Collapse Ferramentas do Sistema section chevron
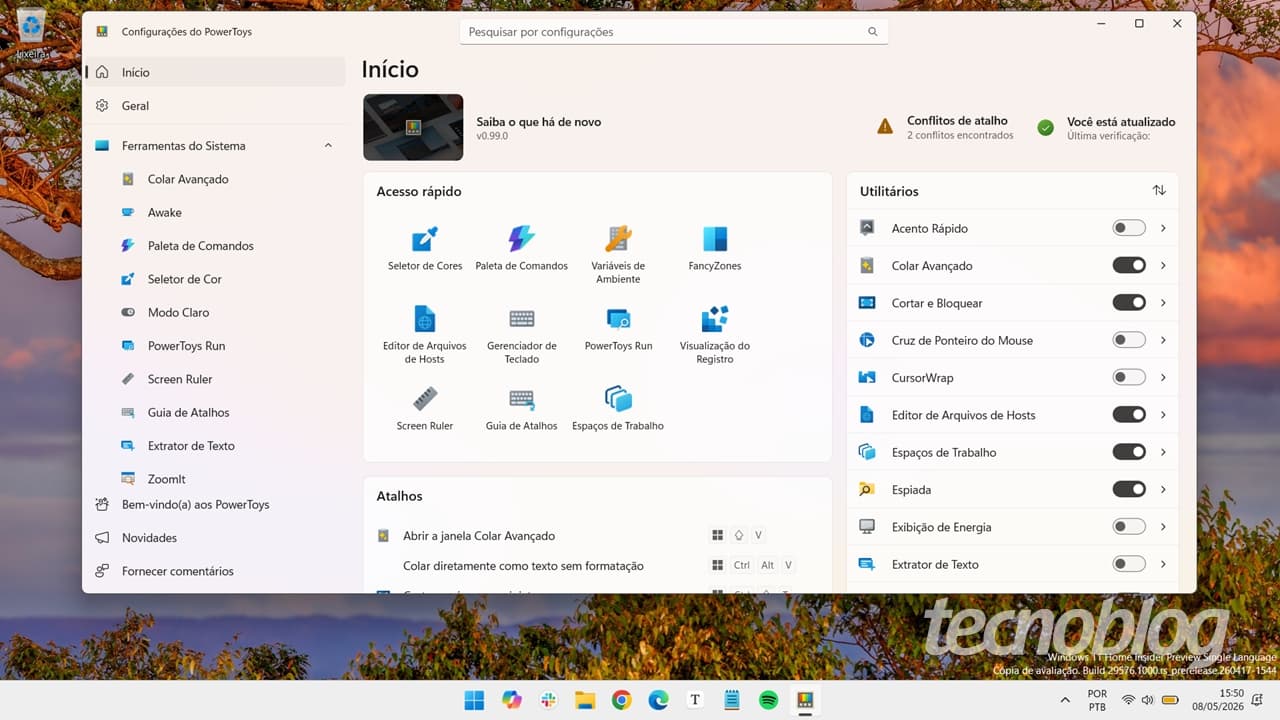Image resolution: width=1280 pixels, height=720 pixels. [328, 146]
